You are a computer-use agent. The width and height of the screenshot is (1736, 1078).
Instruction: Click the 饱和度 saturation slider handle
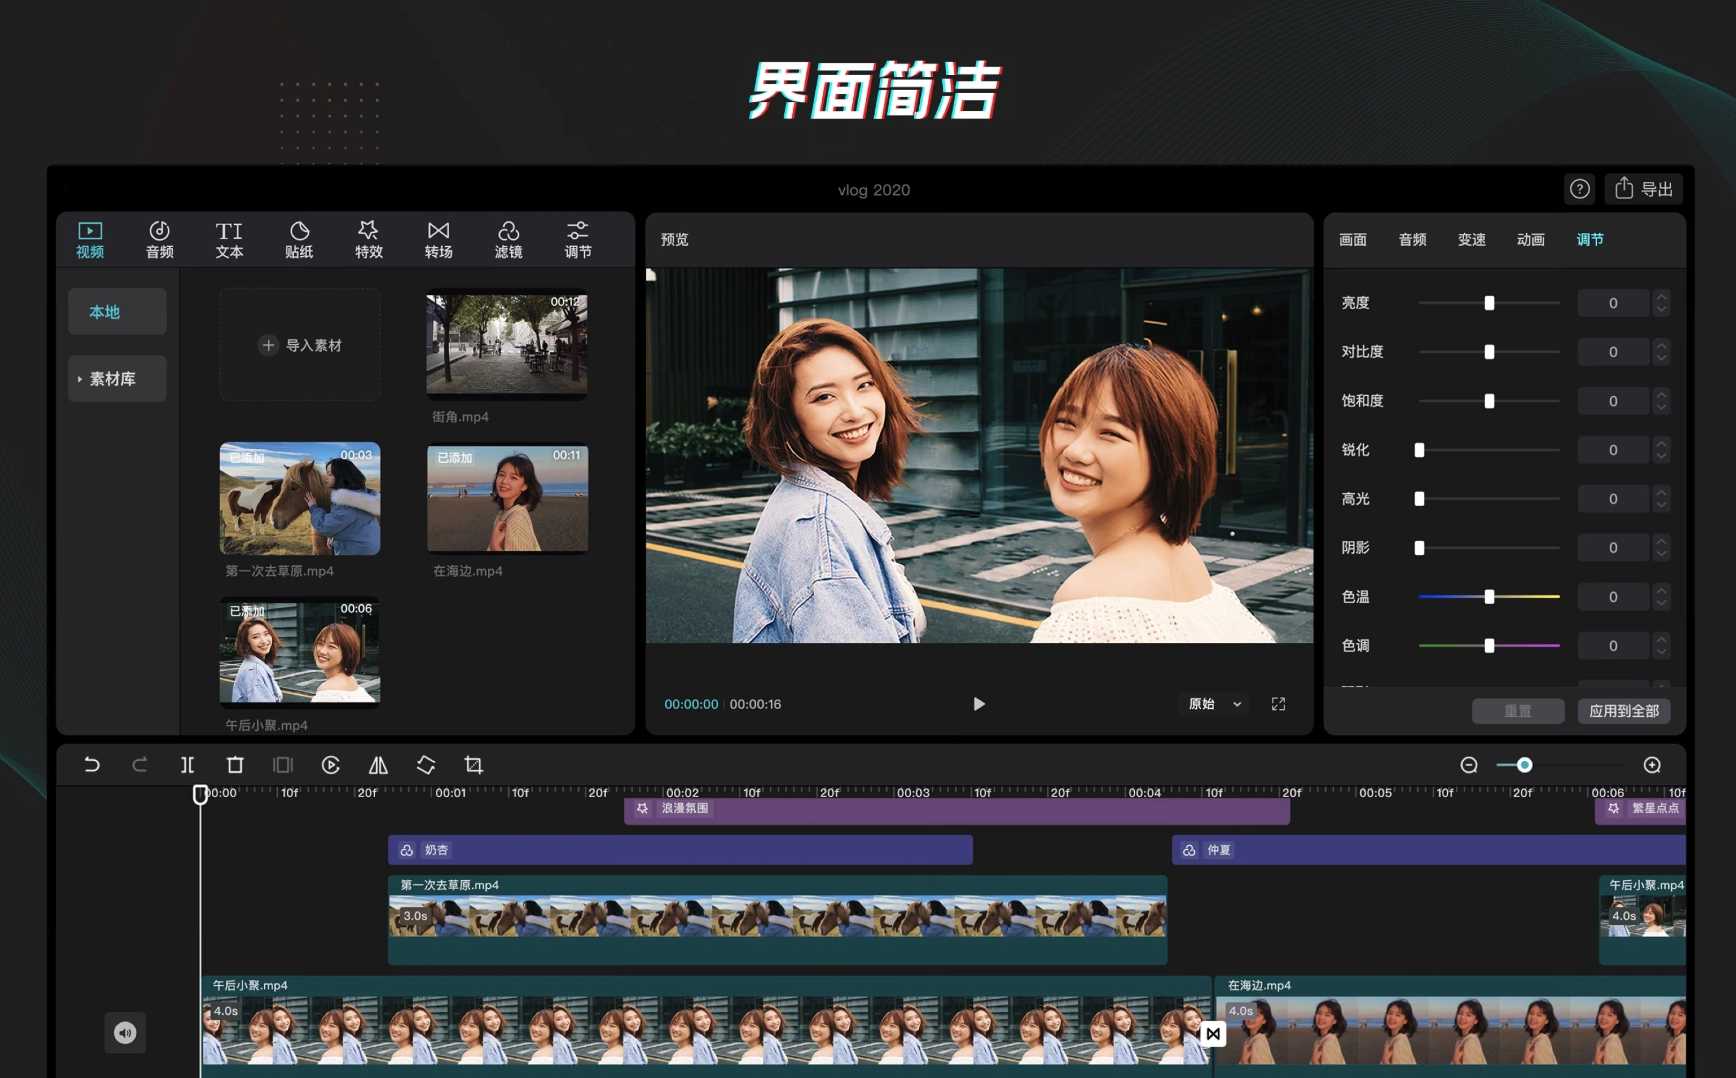[1489, 401]
